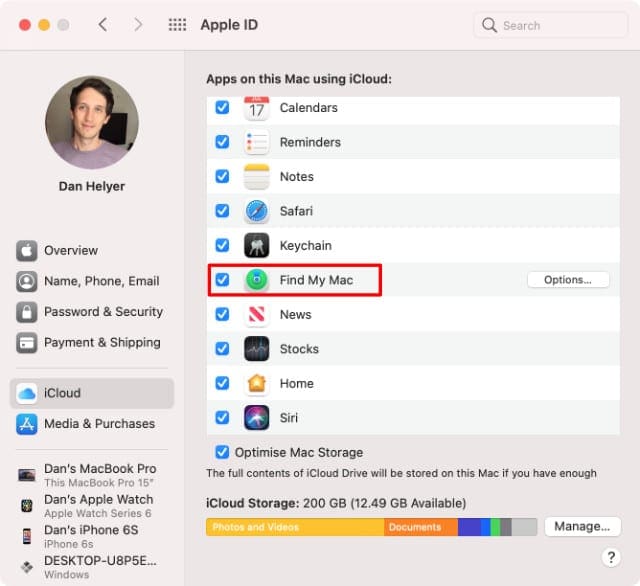Viewport: 640px width, 586px height.
Task: Click the Calendars app icon
Action: pos(256,108)
